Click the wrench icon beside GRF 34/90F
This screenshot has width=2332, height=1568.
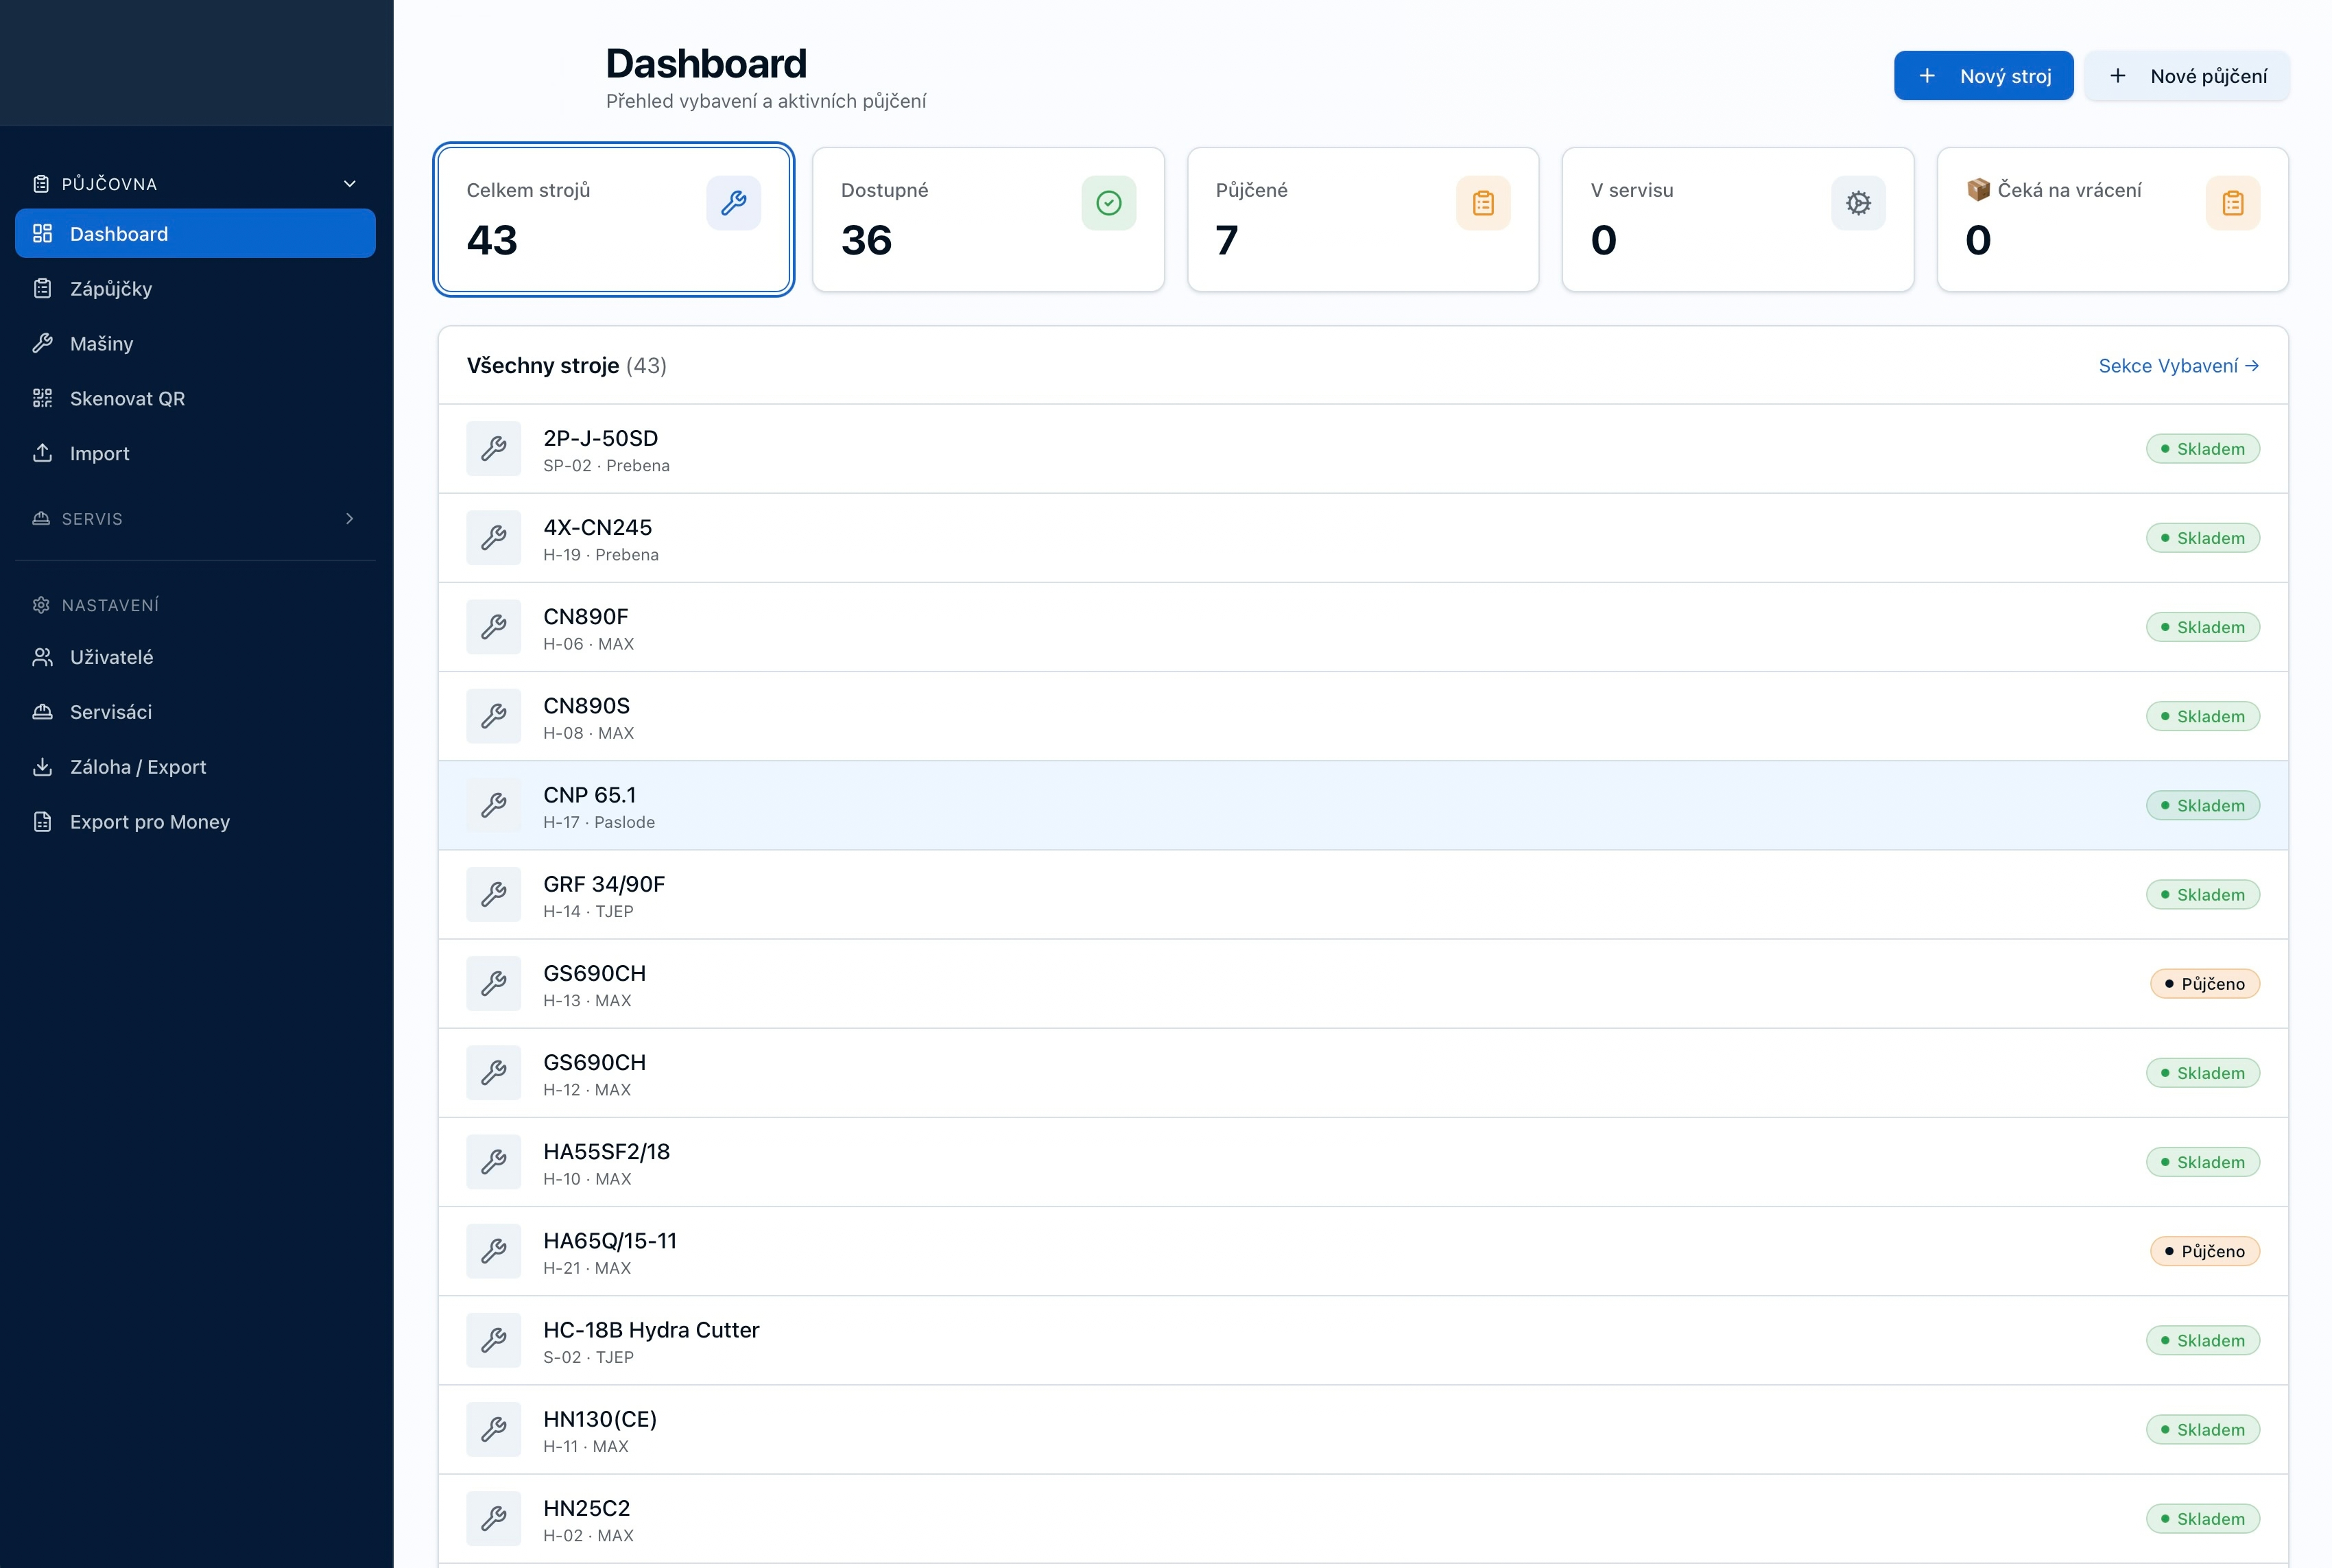point(494,894)
